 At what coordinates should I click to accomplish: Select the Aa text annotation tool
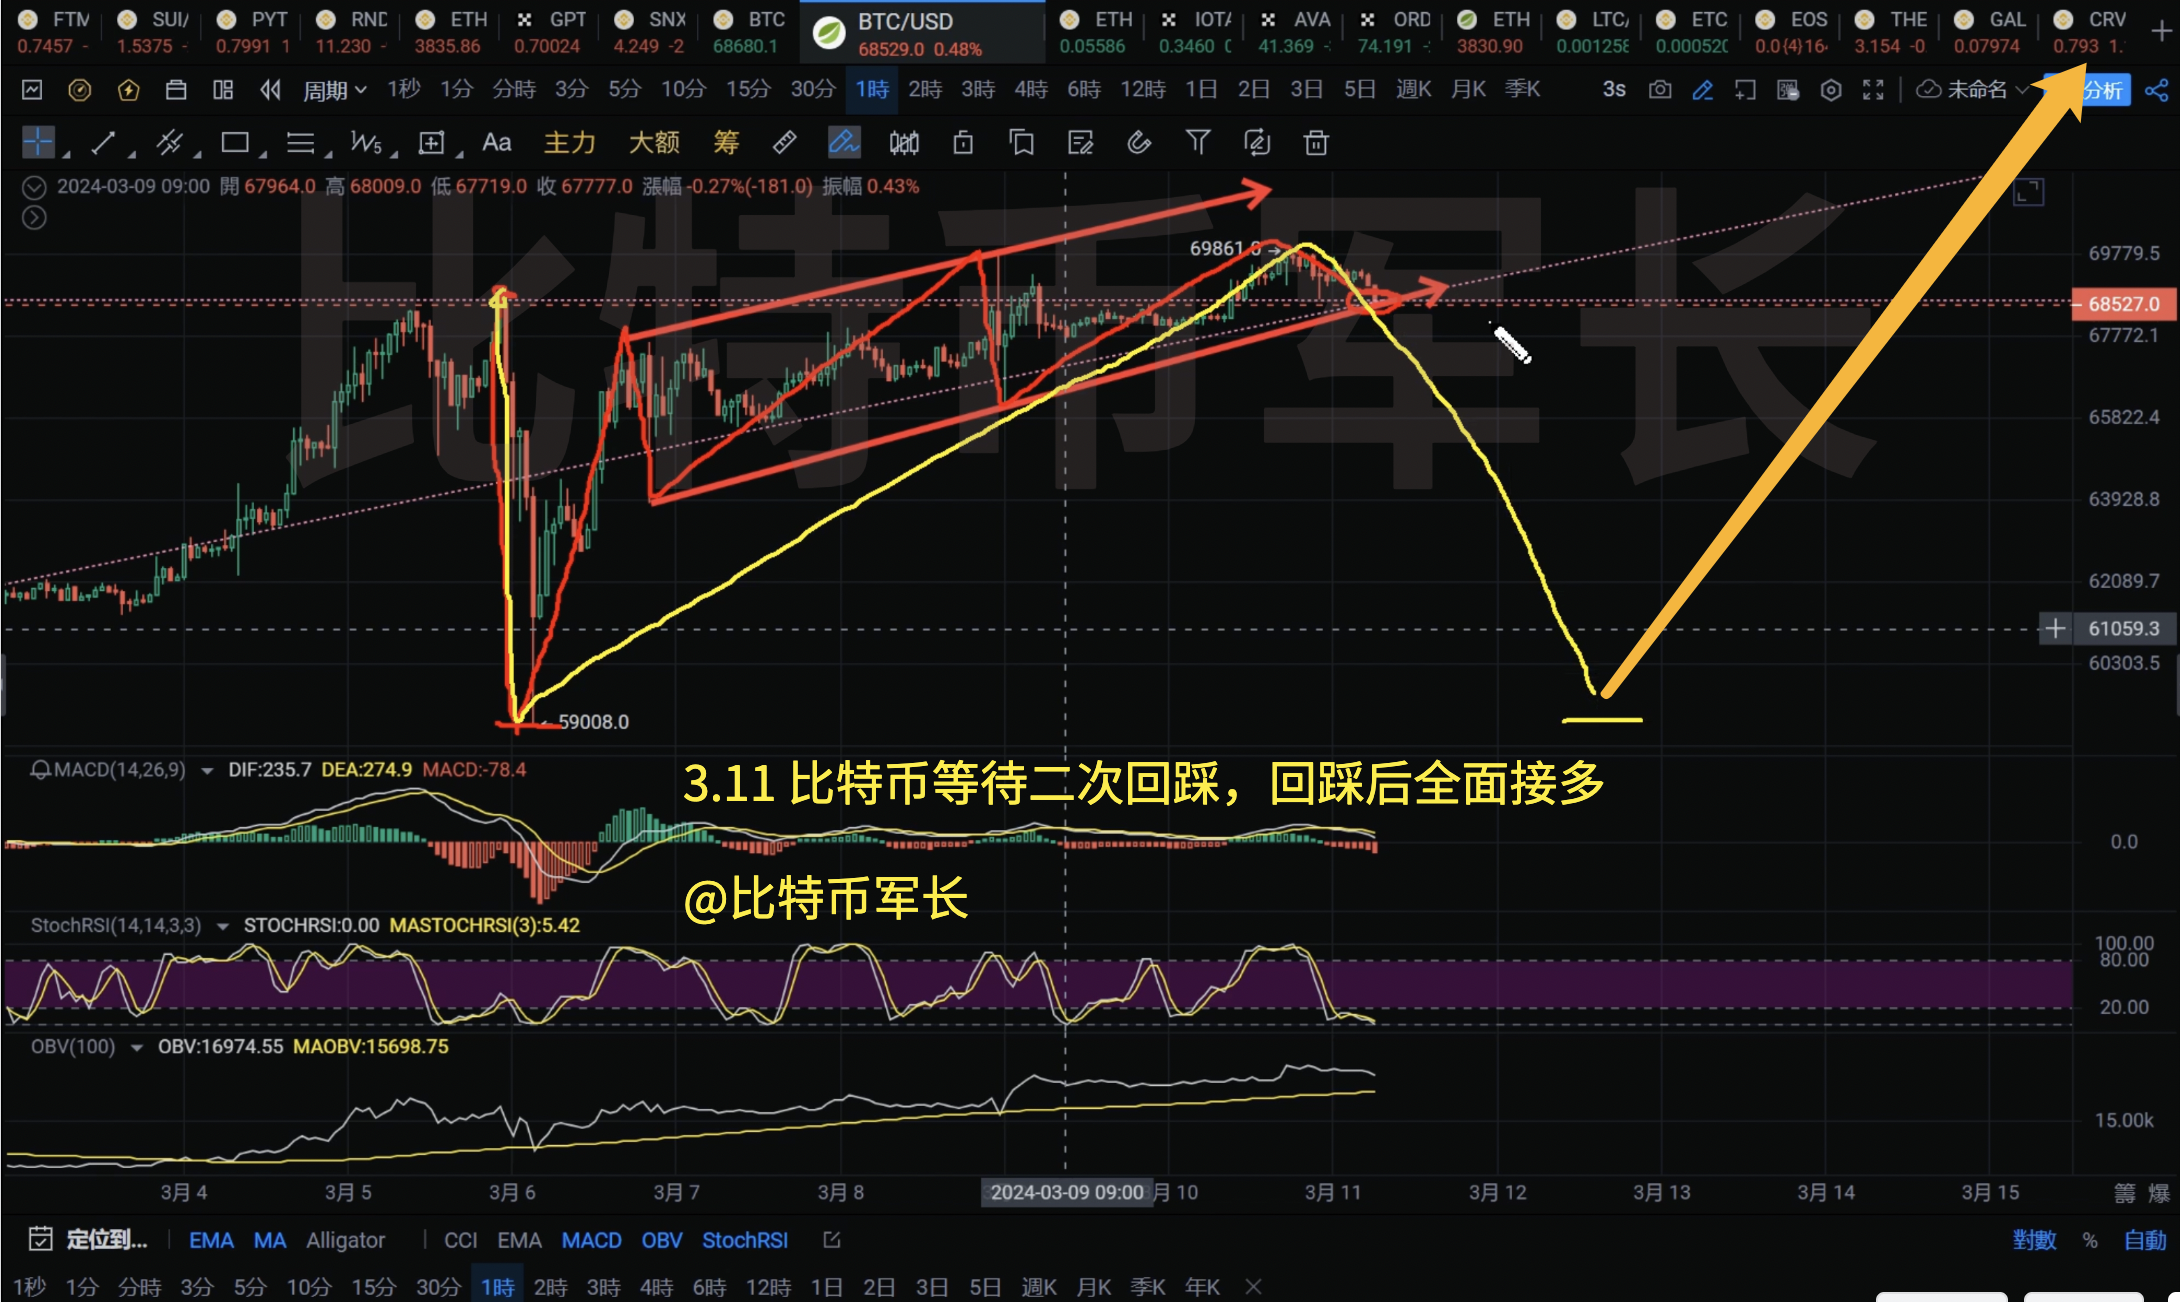coord(496,143)
